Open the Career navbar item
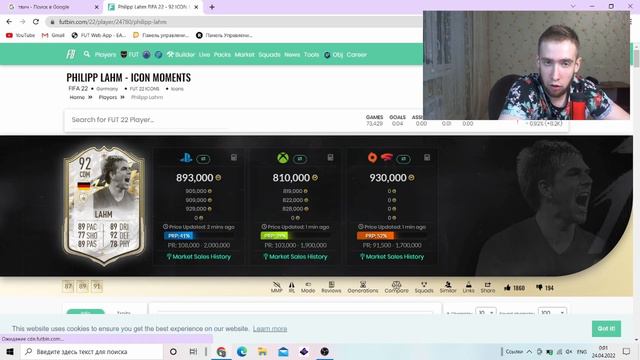640x360 pixels. click(356, 54)
